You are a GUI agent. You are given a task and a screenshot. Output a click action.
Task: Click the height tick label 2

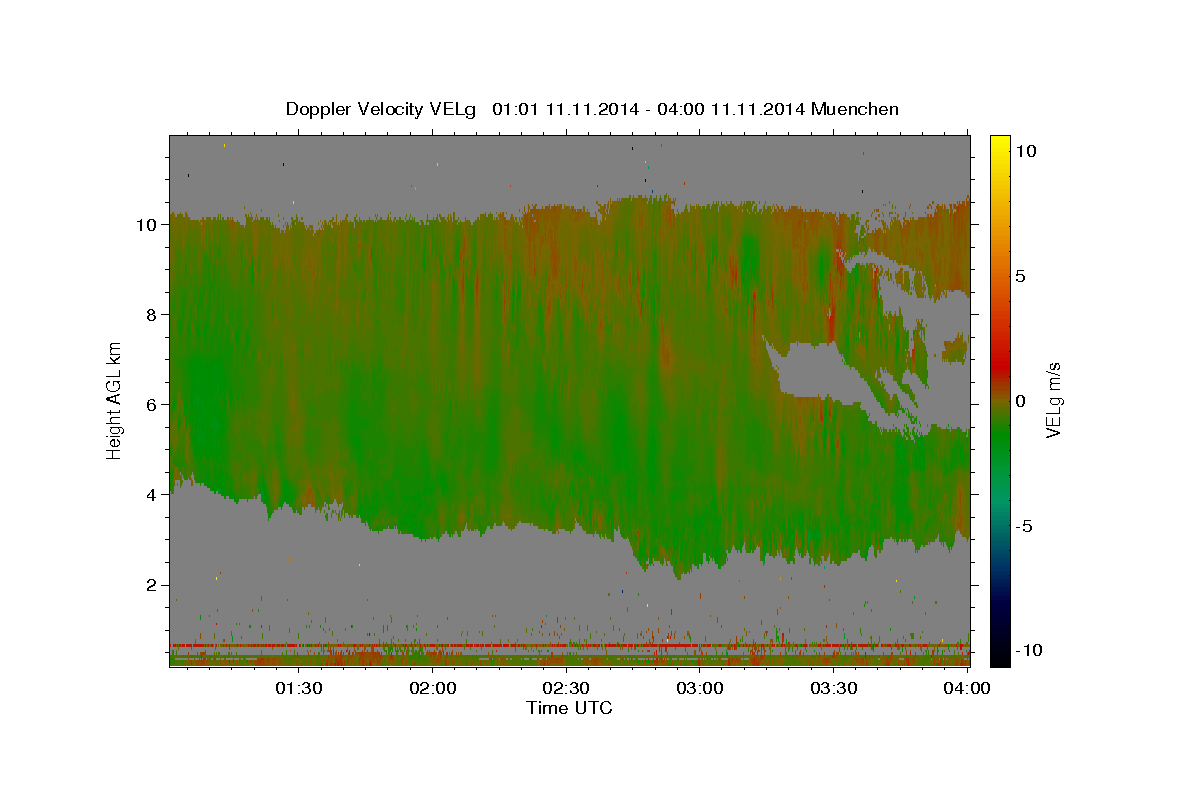(x=151, y=584)
